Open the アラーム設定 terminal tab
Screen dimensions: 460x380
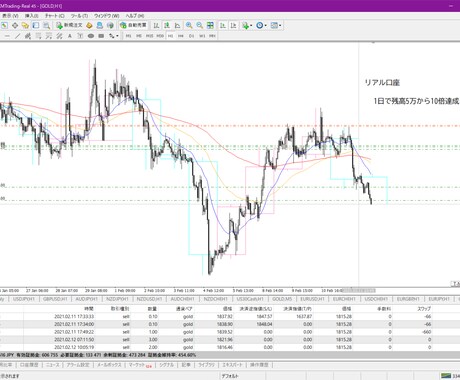78,365
